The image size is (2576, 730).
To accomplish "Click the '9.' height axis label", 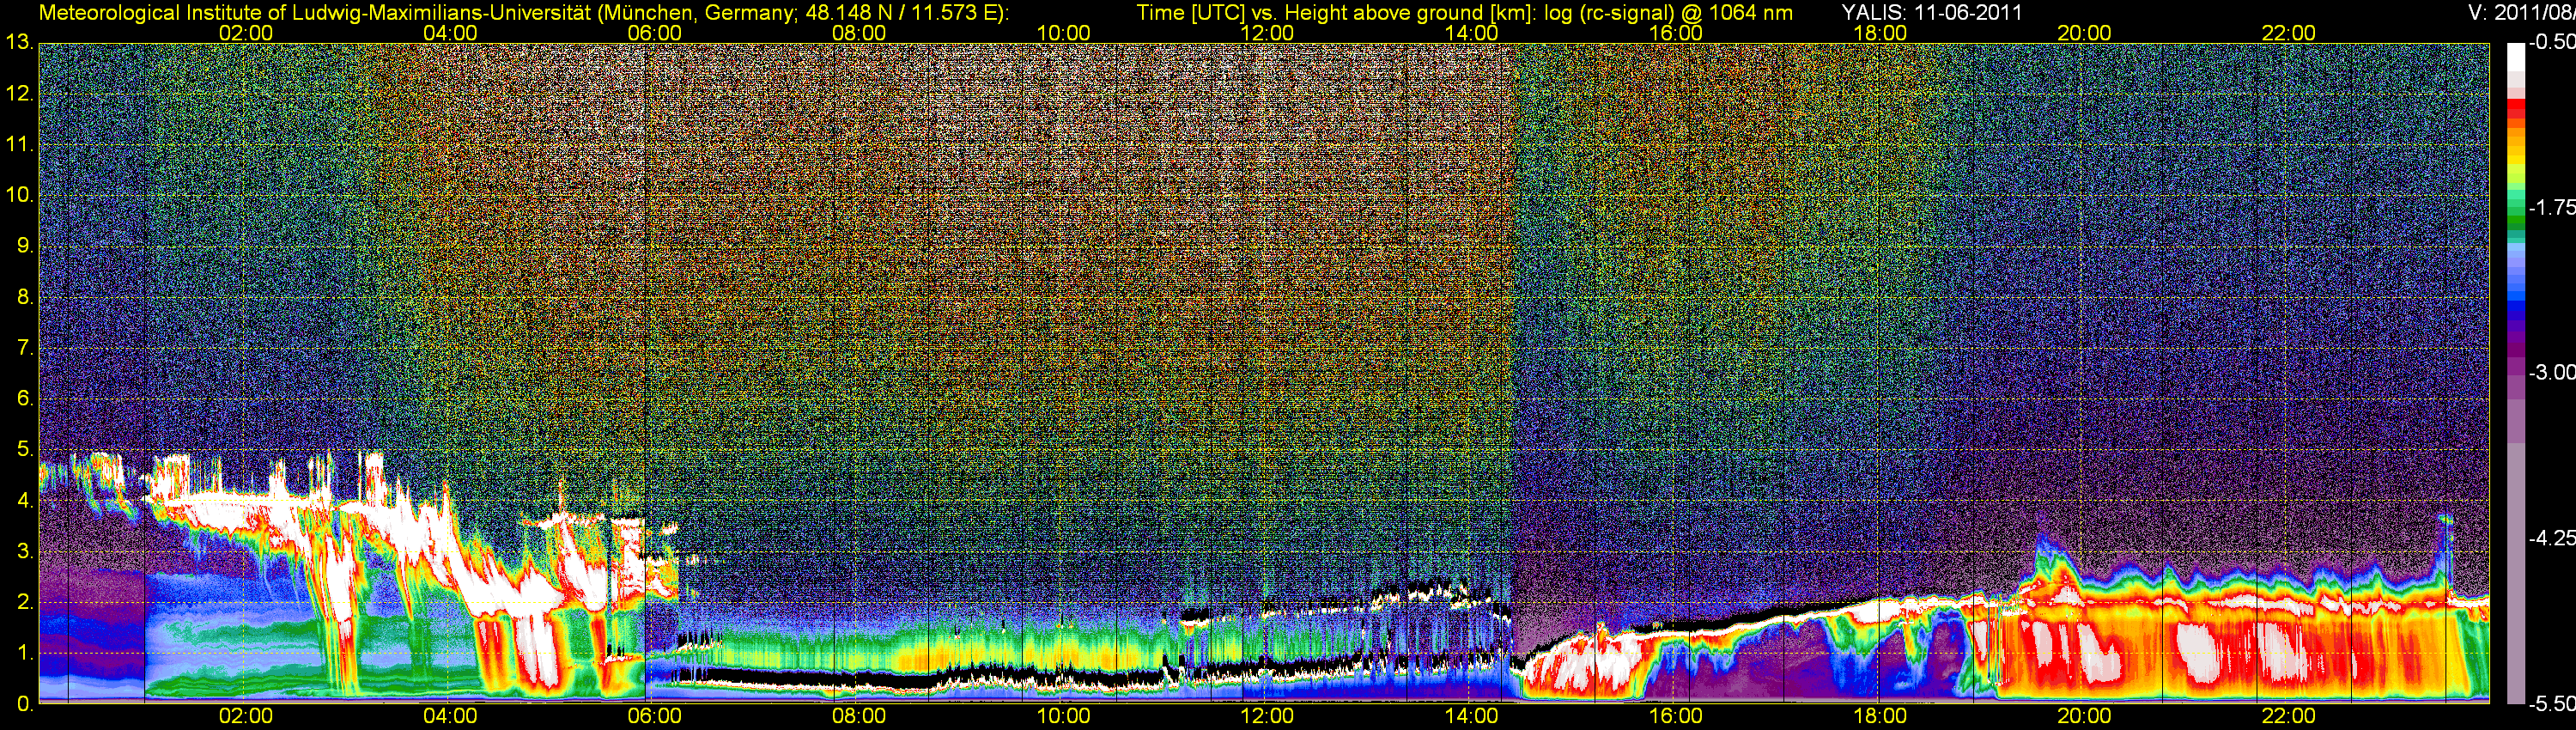I will 25,246.
